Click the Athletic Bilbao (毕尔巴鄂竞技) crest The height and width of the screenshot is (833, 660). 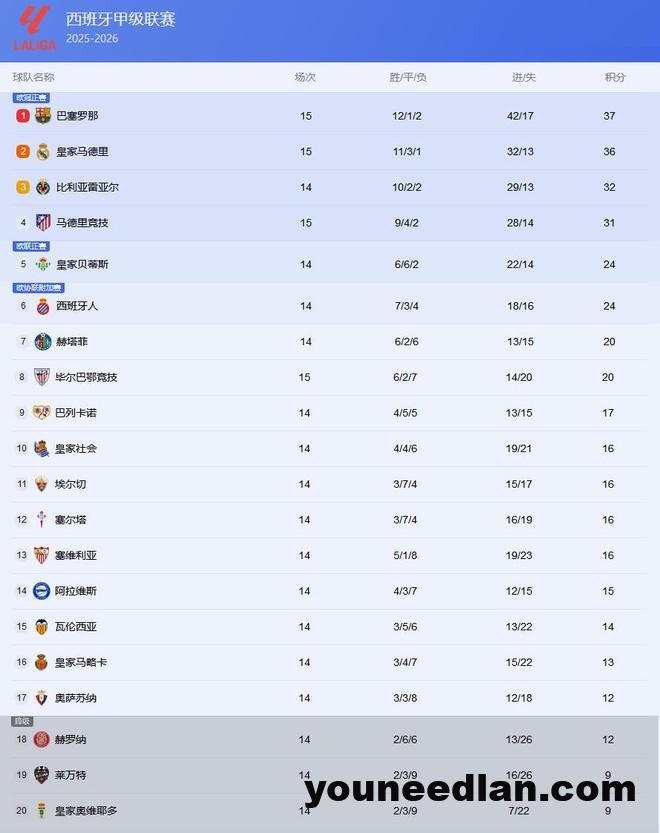pos(42,377)
